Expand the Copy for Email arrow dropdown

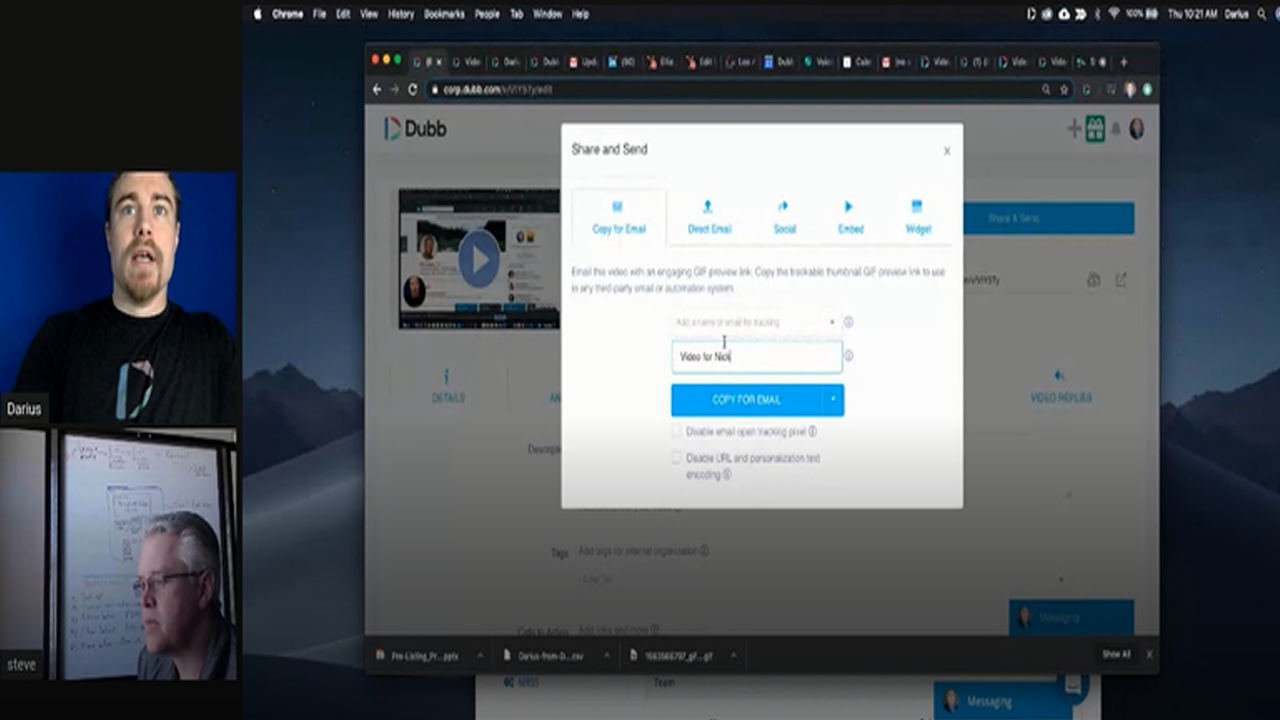[832, 400]
